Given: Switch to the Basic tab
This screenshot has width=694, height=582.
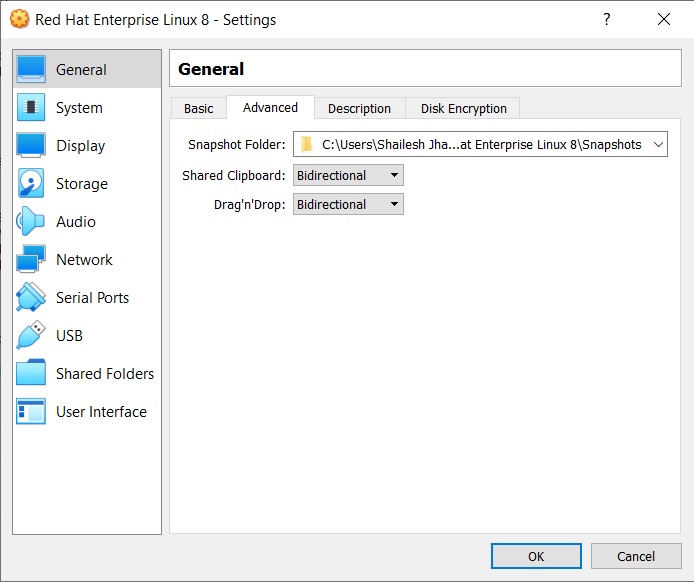Looking at the screenshot, I should coord(199,108).
